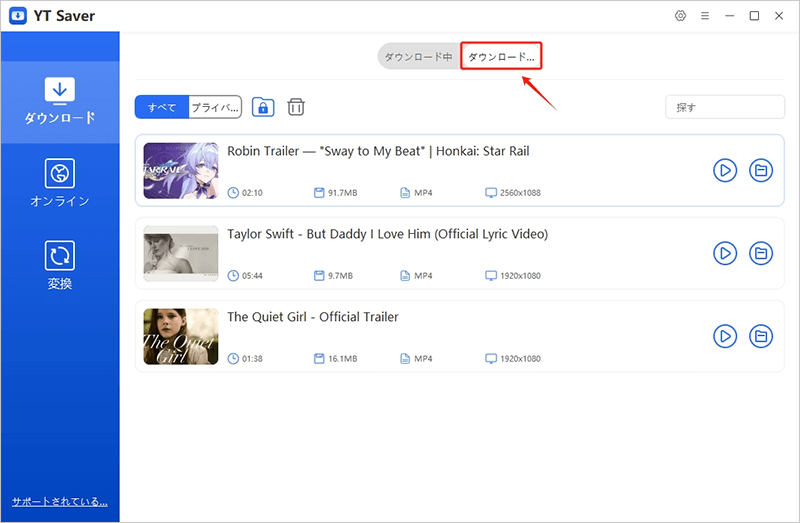800x523 pixels.
Task: Click the play icon for Robin Trailer
Action: [x=725, y=171]
